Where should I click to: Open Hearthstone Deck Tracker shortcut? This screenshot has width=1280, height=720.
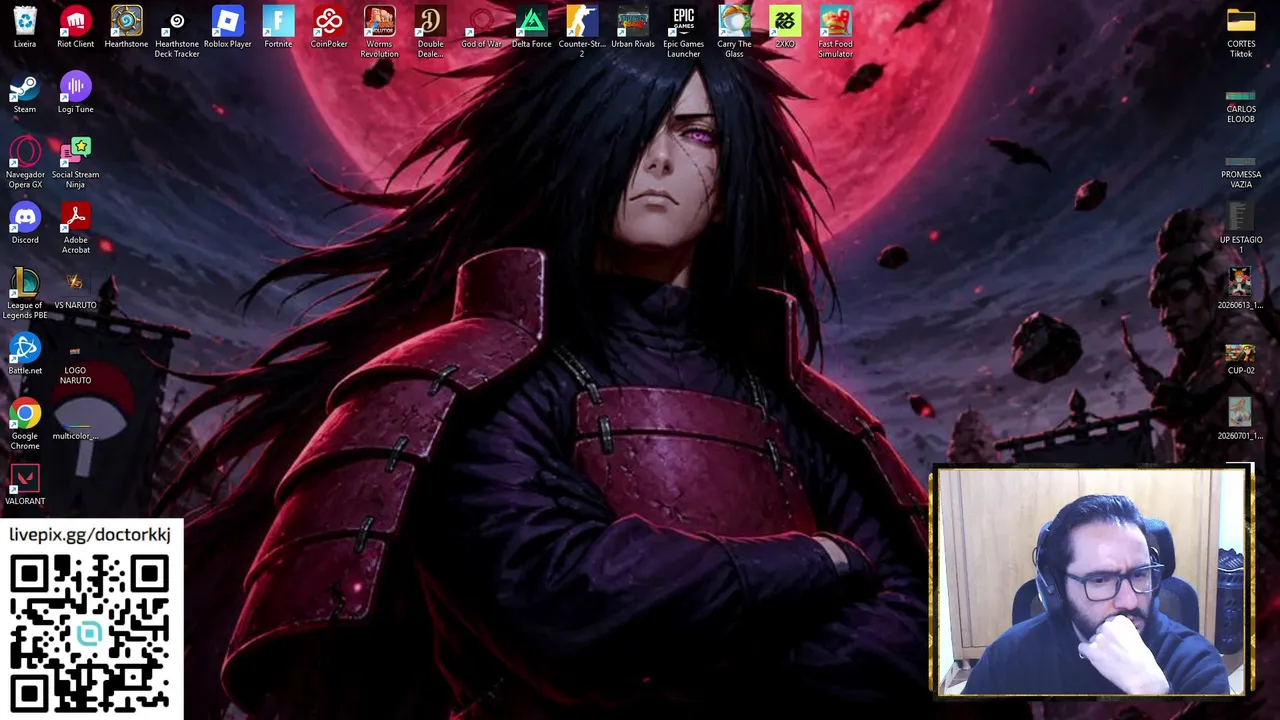click(177, 21)
